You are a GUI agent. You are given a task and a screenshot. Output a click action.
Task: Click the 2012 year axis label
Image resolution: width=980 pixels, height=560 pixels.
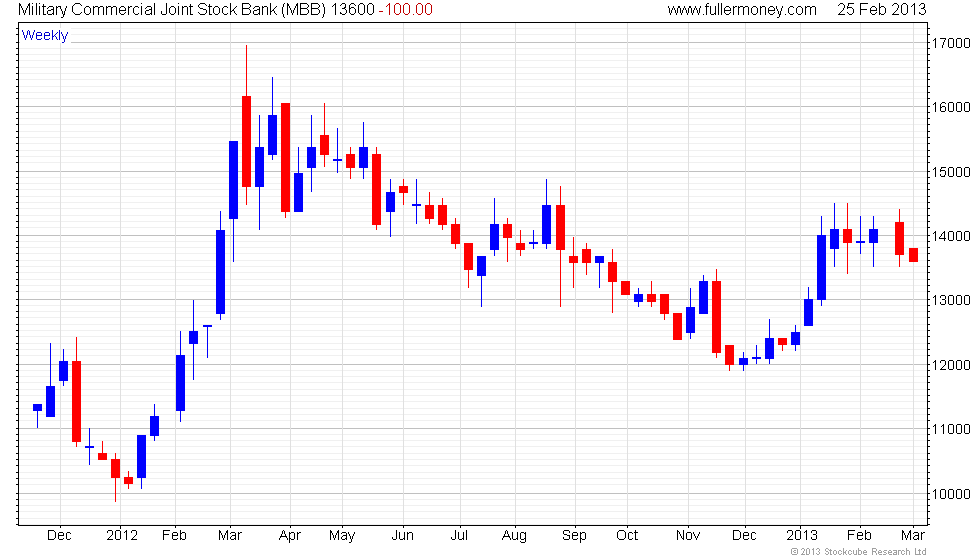click(122, 536)
